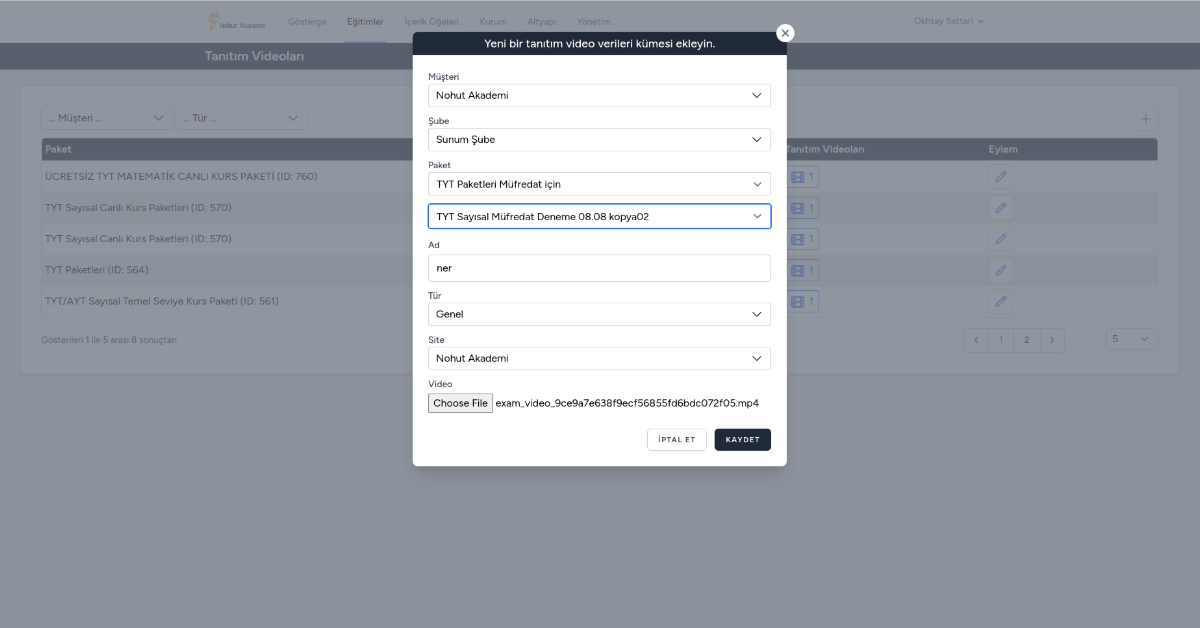Screen dimensions: 1200x628
Task: Click edit pencil for TYT Paketleri row
Action: click(1001, 270)
